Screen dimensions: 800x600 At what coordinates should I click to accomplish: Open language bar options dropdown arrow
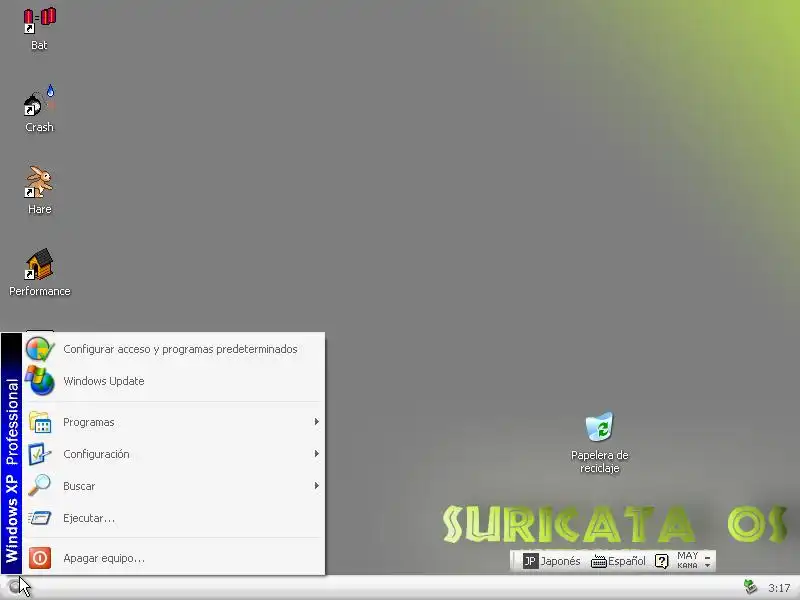708,565
